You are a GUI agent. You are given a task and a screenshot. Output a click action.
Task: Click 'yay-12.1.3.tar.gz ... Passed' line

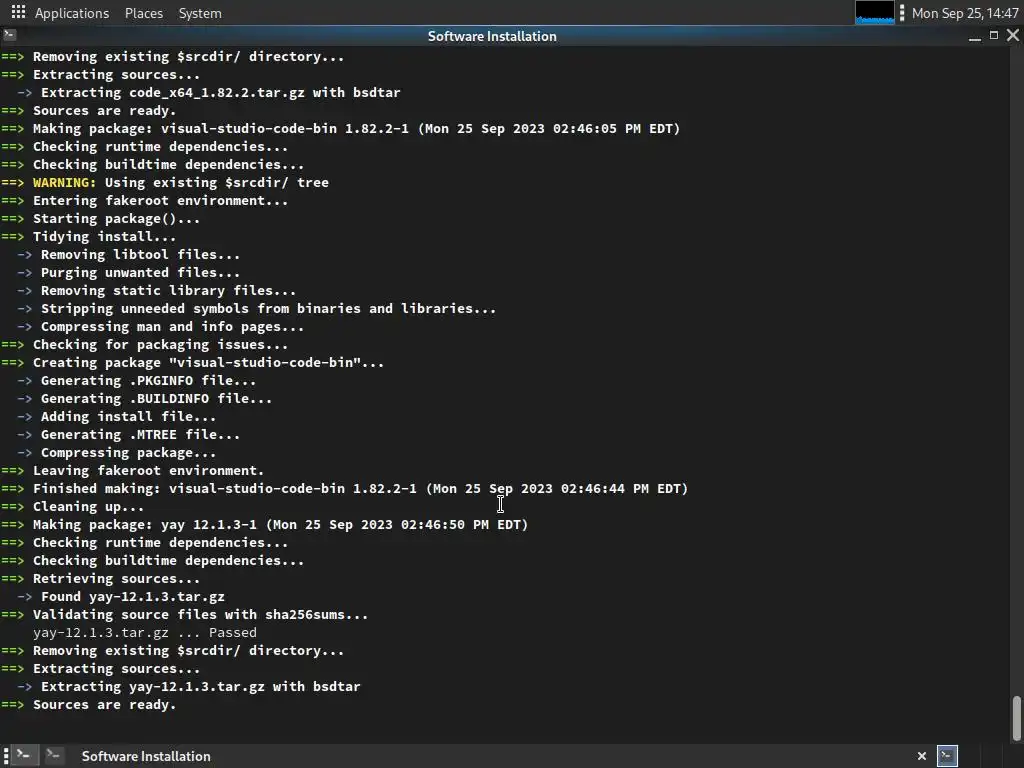tap(145, 633)
